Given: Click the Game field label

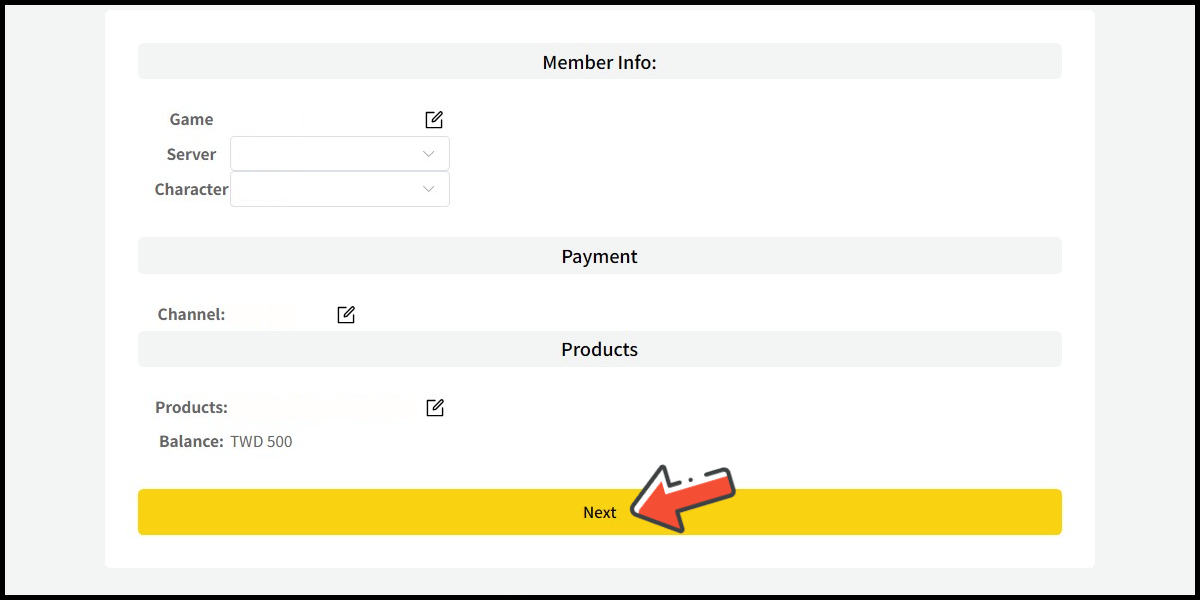Looking at the screenshot, I should tap(191, 120).
